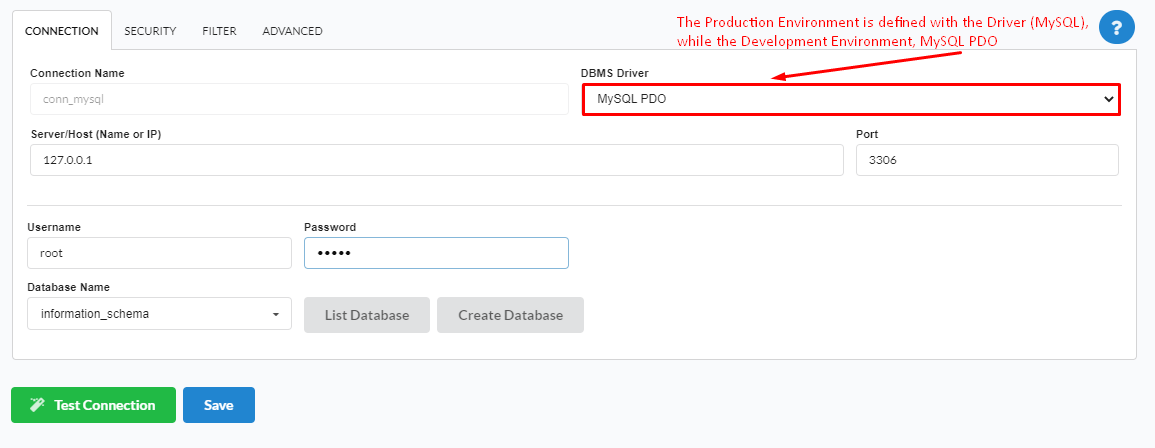Click the Server/Host (Name or IP) label
This screenshot has width=1155, height=448.
(x=96, y=134)
